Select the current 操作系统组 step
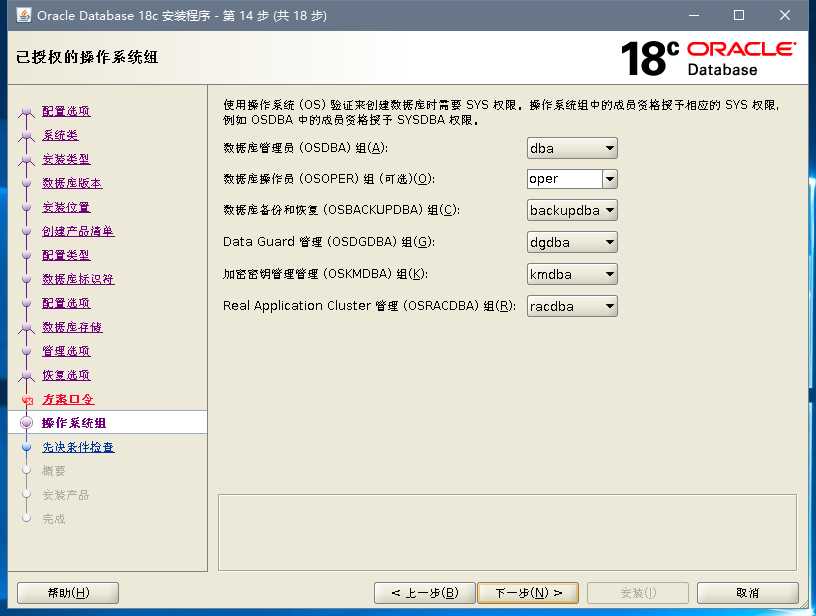816x616 pixels. click(74, 423)
